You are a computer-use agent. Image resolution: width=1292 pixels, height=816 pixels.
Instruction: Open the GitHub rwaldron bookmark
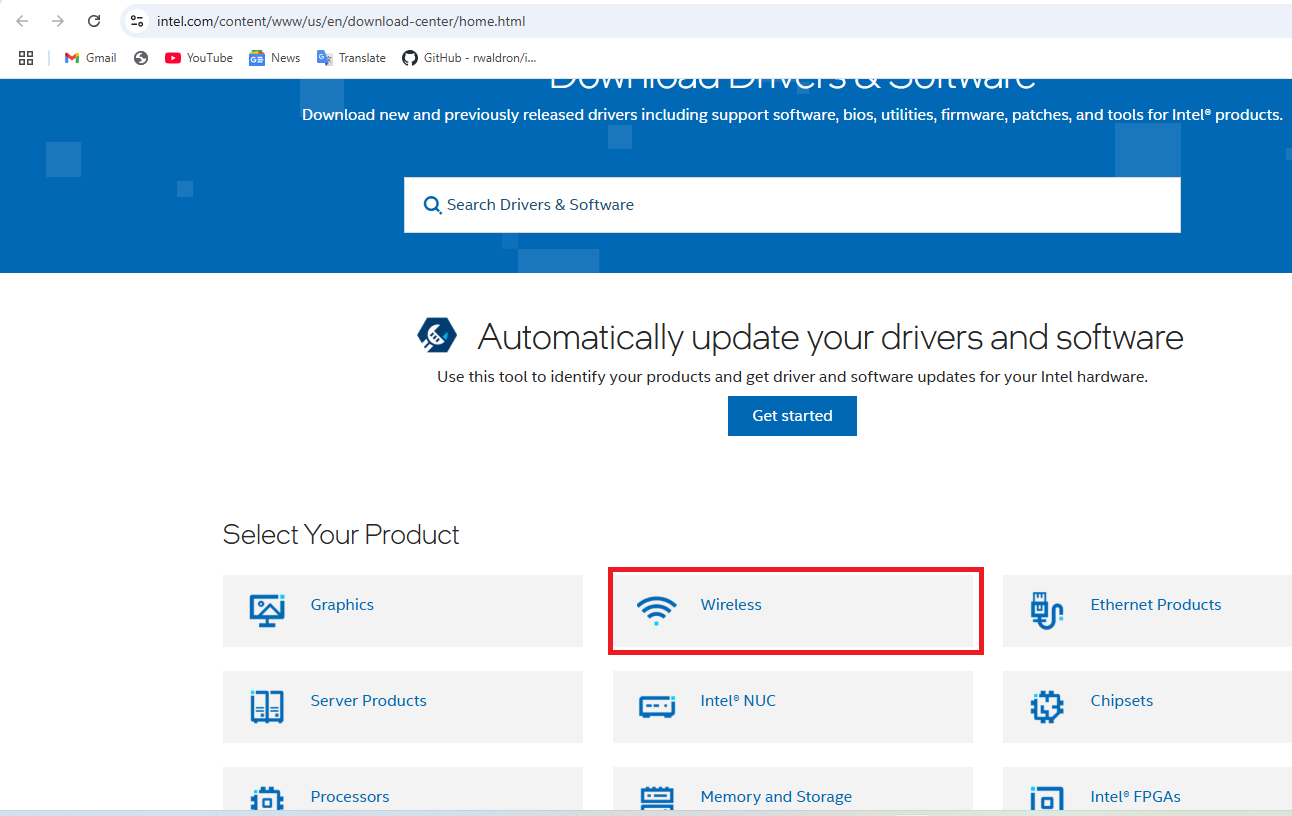pyautogui.click(x=469, y=58)
